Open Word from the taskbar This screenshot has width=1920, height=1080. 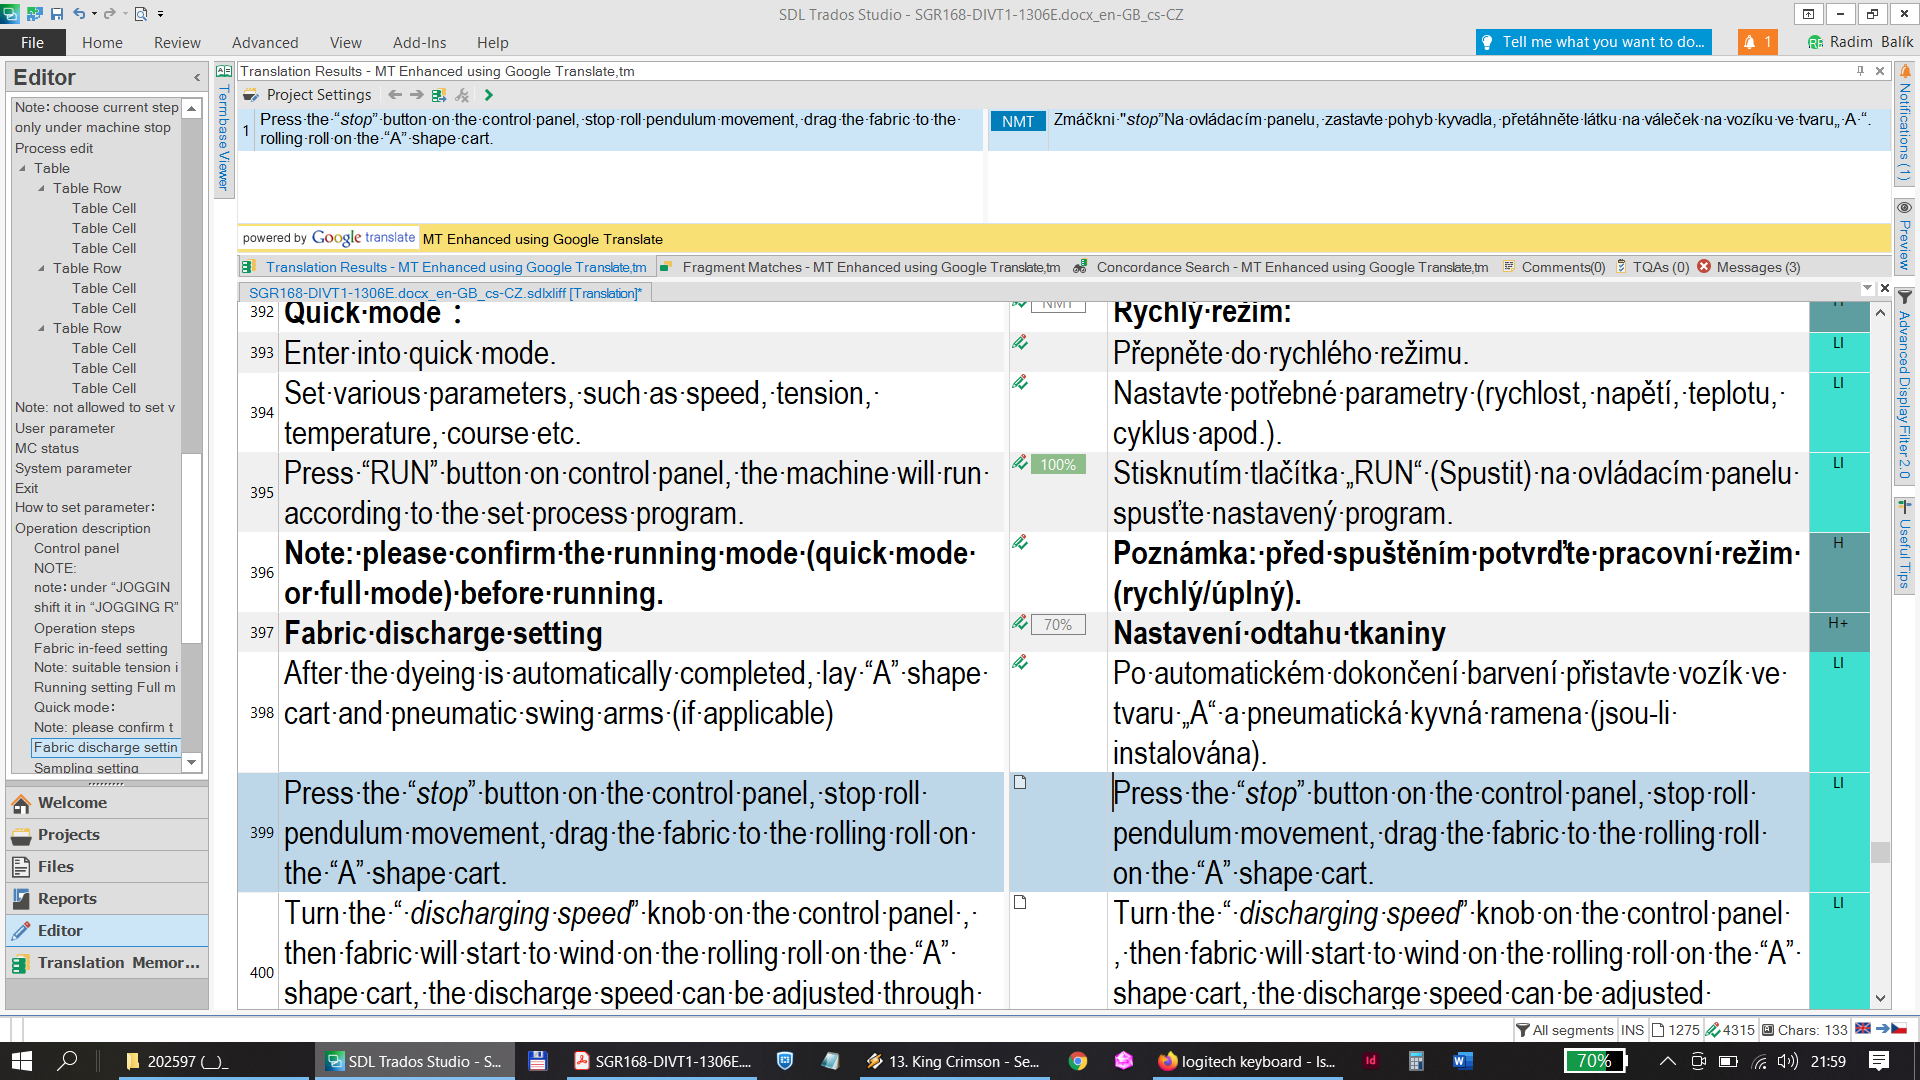click(x=1463, y=1061)
